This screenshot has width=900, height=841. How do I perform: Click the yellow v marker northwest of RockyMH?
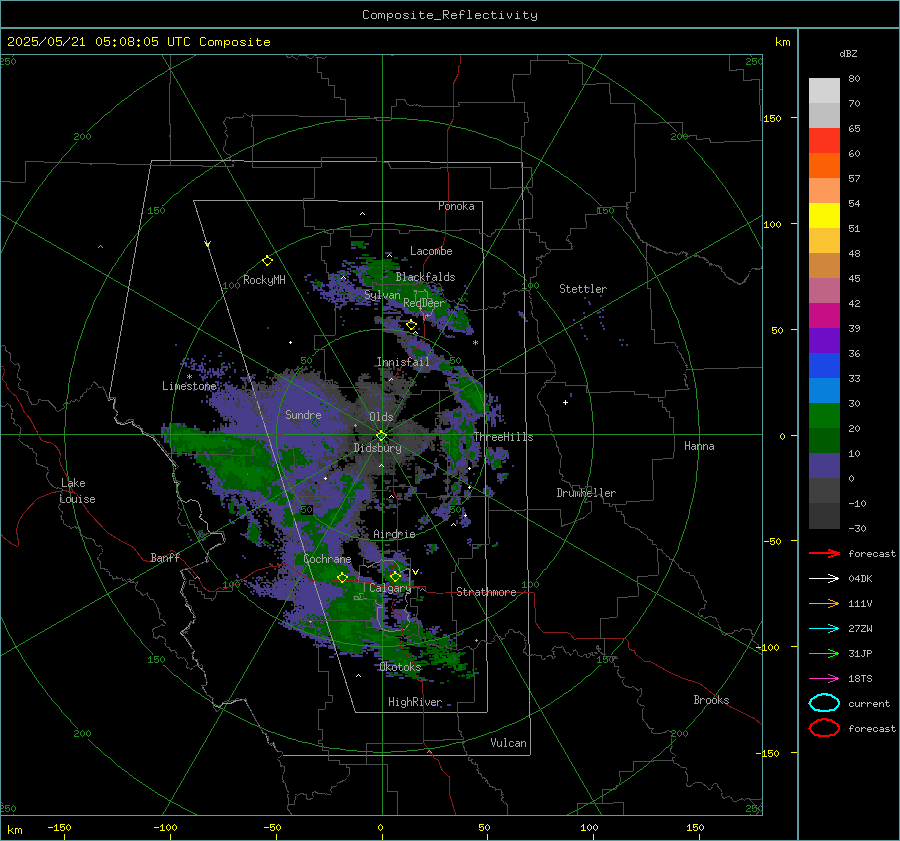pos(208,244)
